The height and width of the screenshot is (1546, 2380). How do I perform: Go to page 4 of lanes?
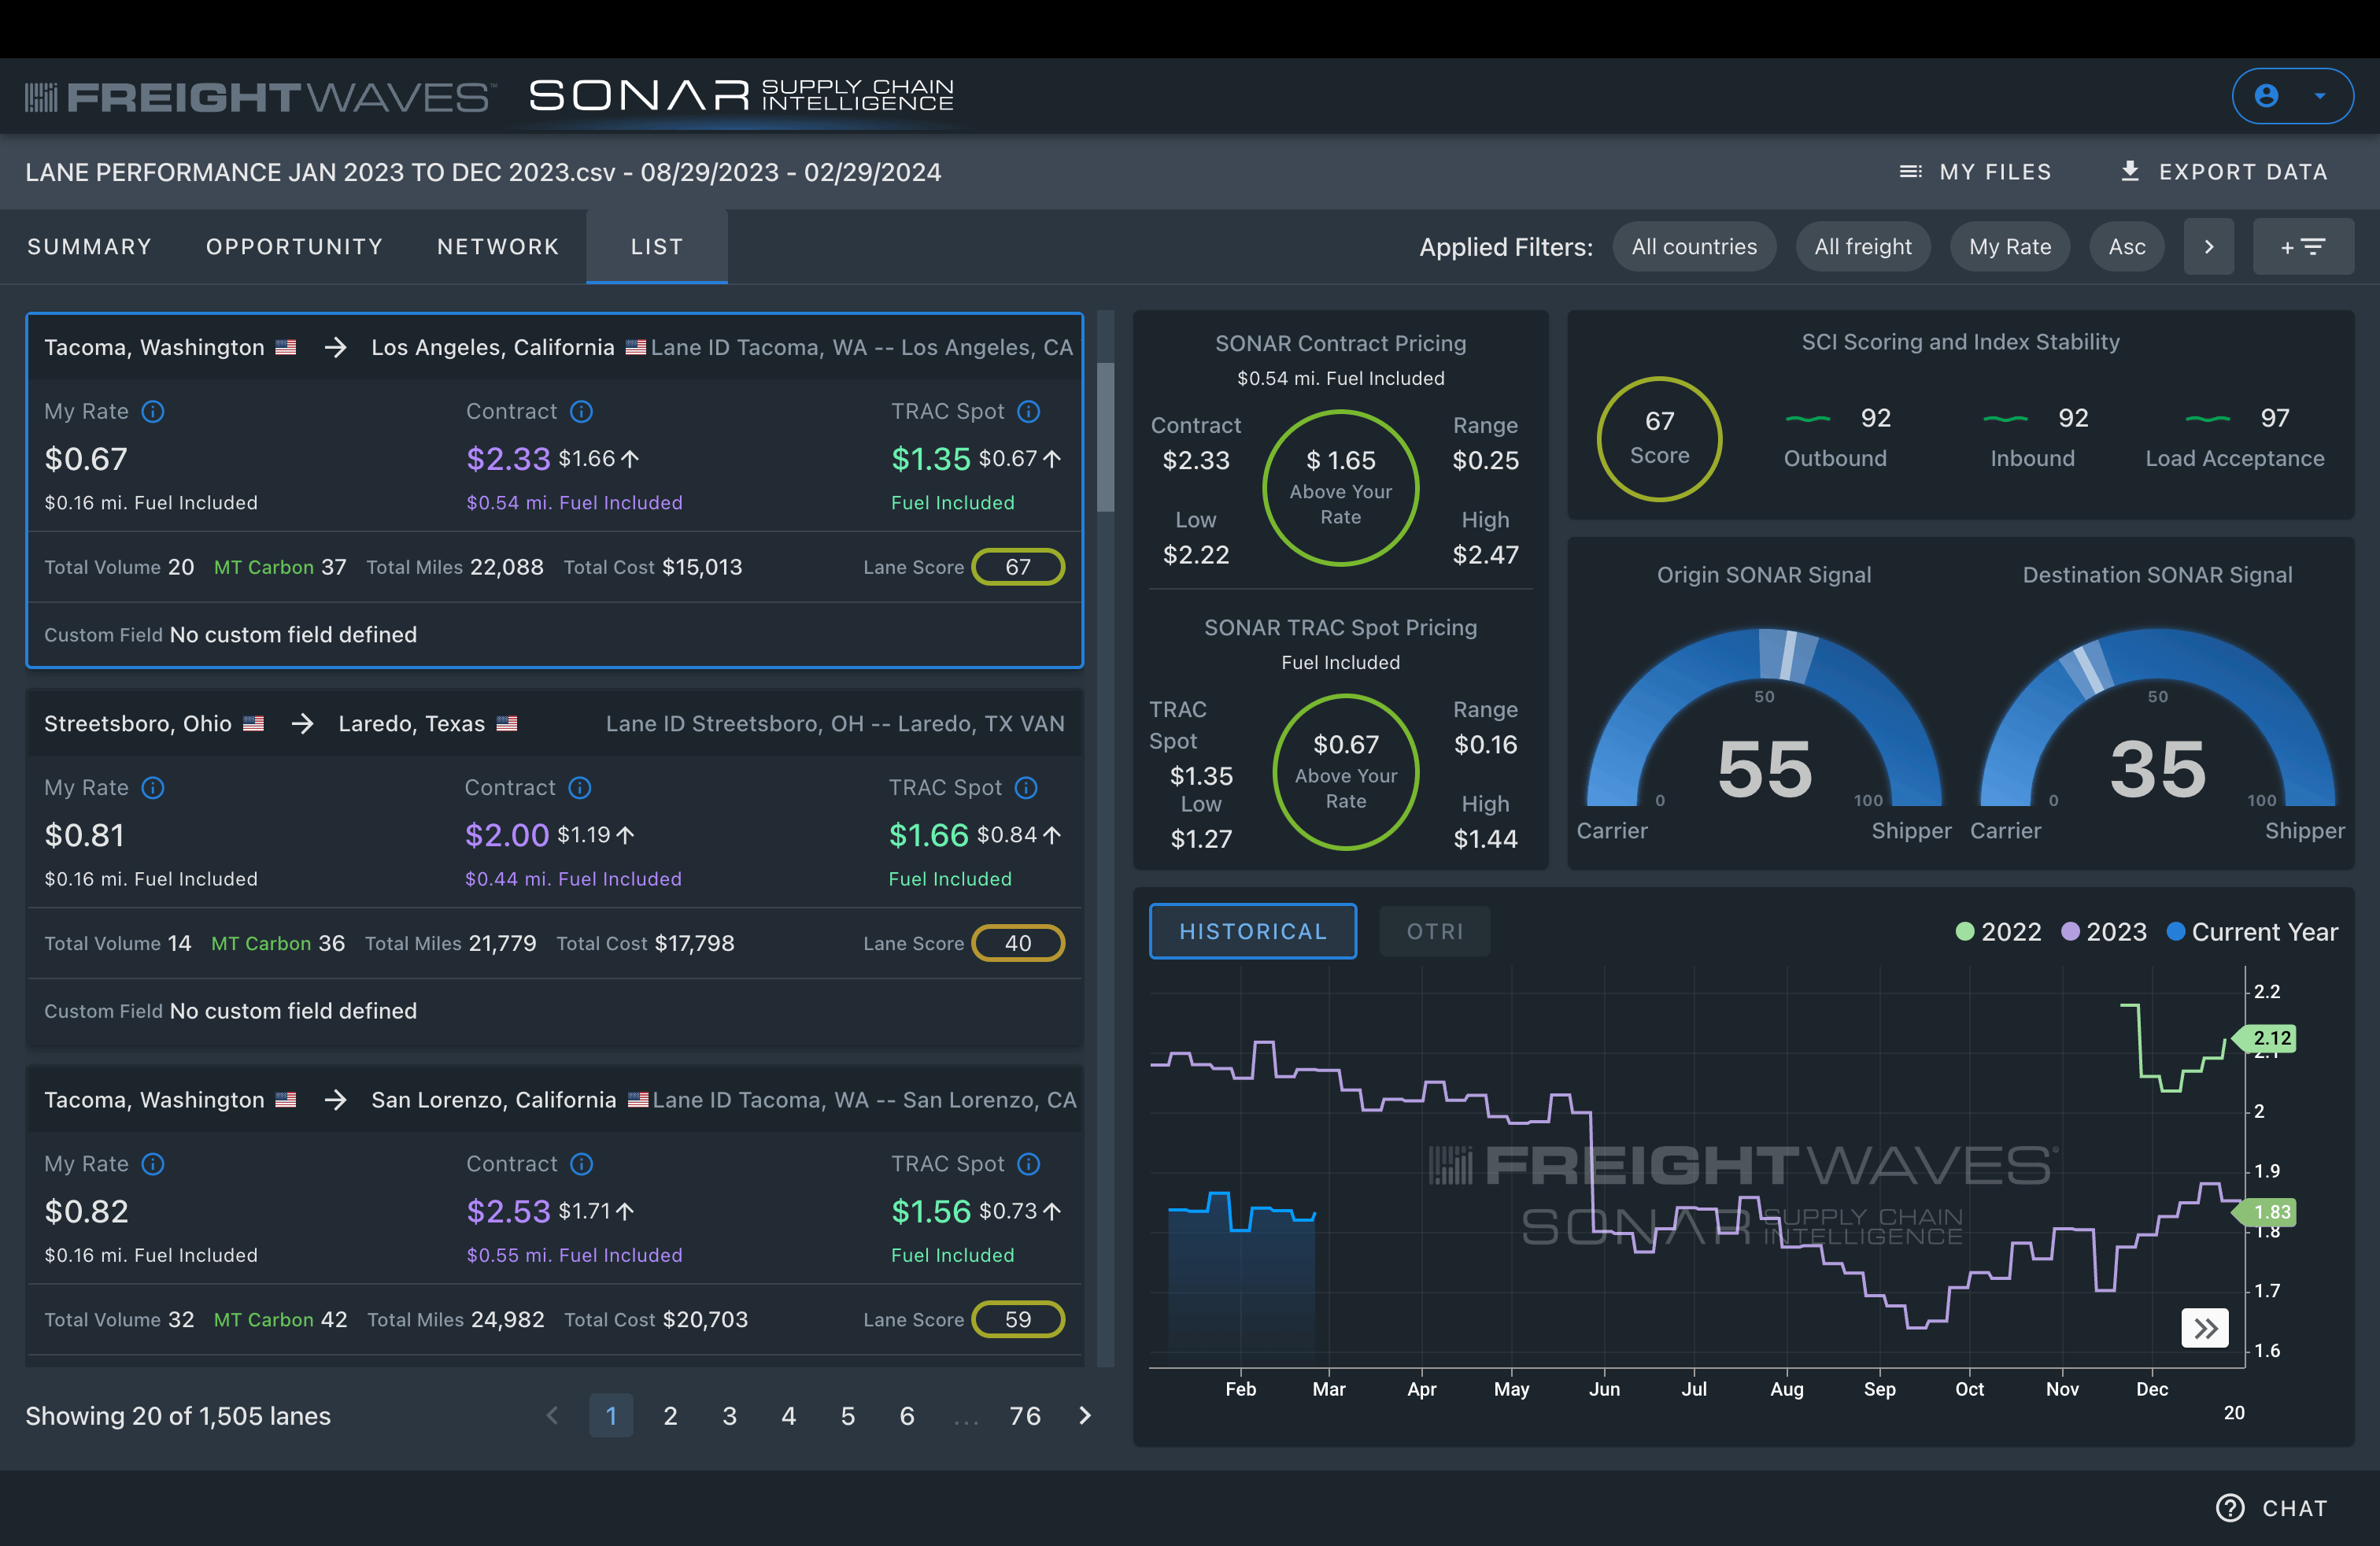coord(788,1415)
